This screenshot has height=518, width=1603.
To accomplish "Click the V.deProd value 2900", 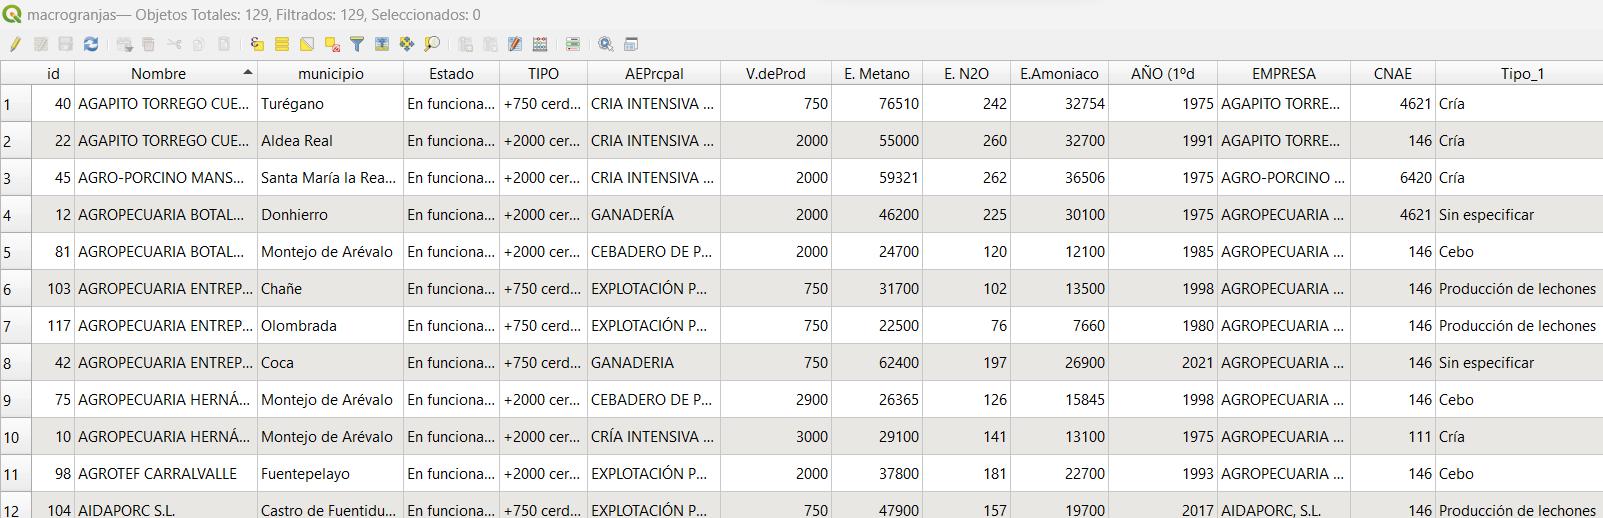I will 776,400.
